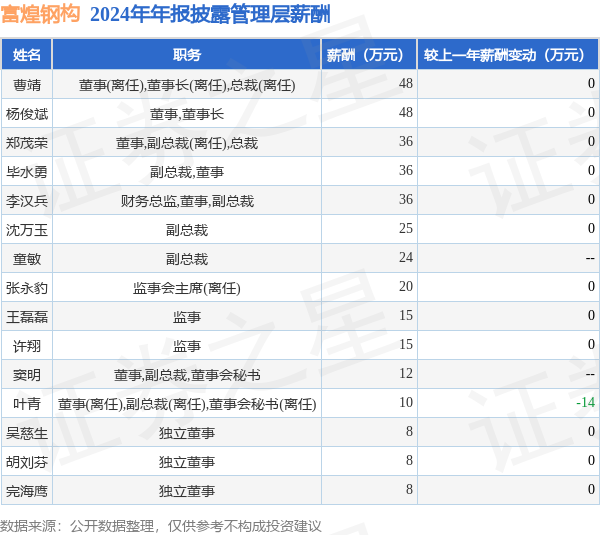The image size is (600, 535).
Task: Click the name cell 张永豹
Action: [x=27, y=288]
